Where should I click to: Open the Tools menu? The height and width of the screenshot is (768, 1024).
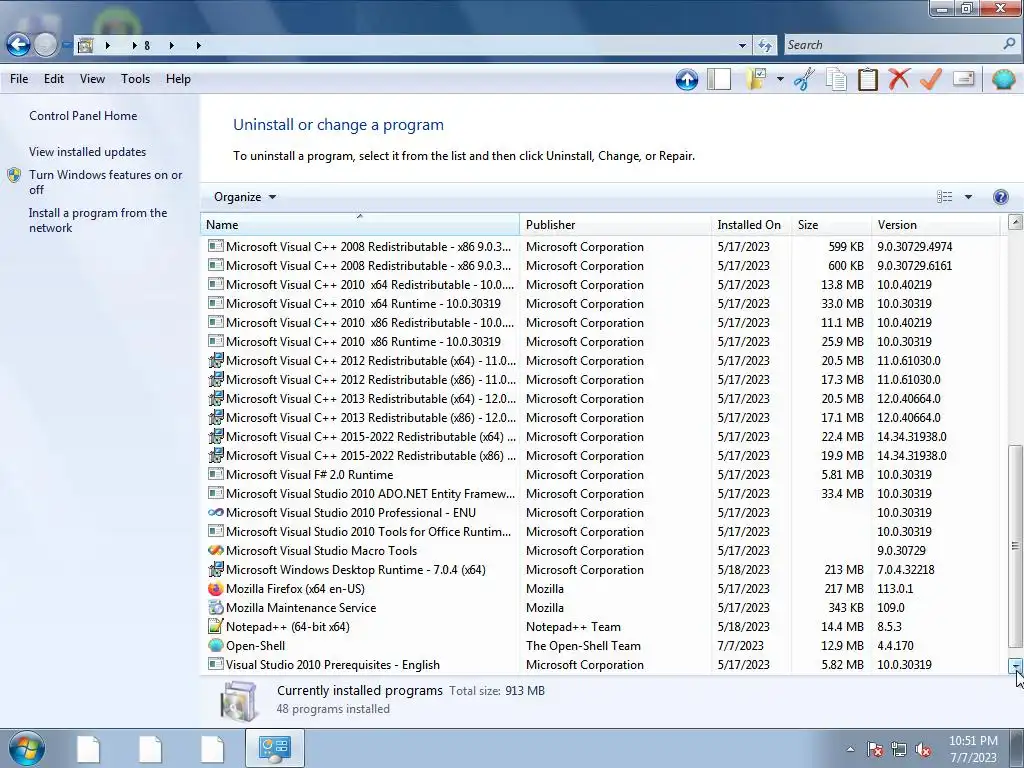[135, 79]
